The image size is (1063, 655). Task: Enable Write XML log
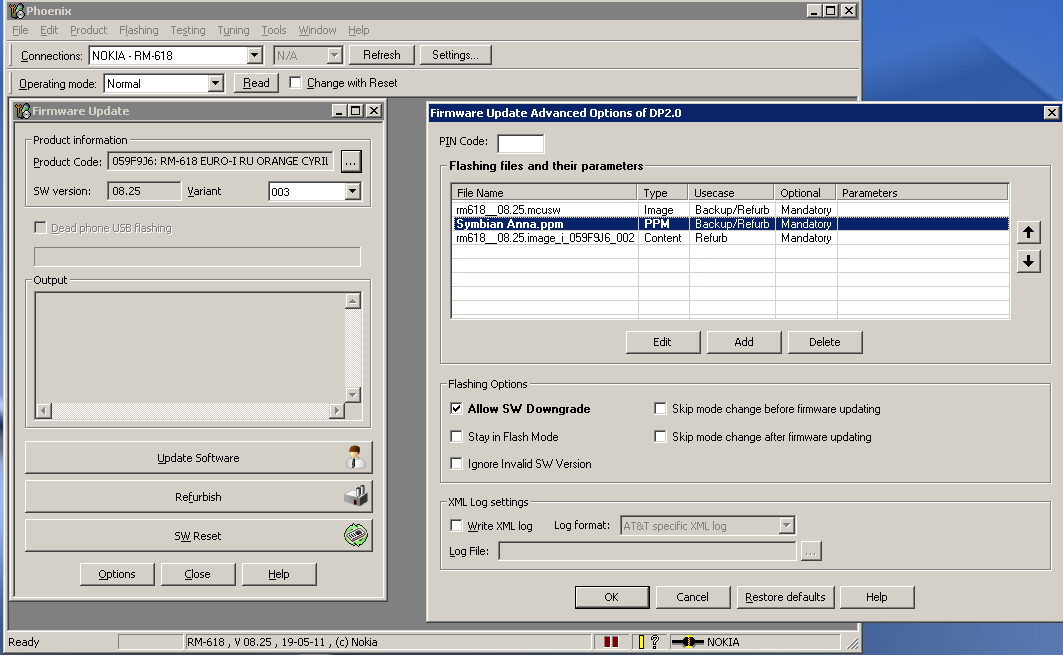click(456, 525)
